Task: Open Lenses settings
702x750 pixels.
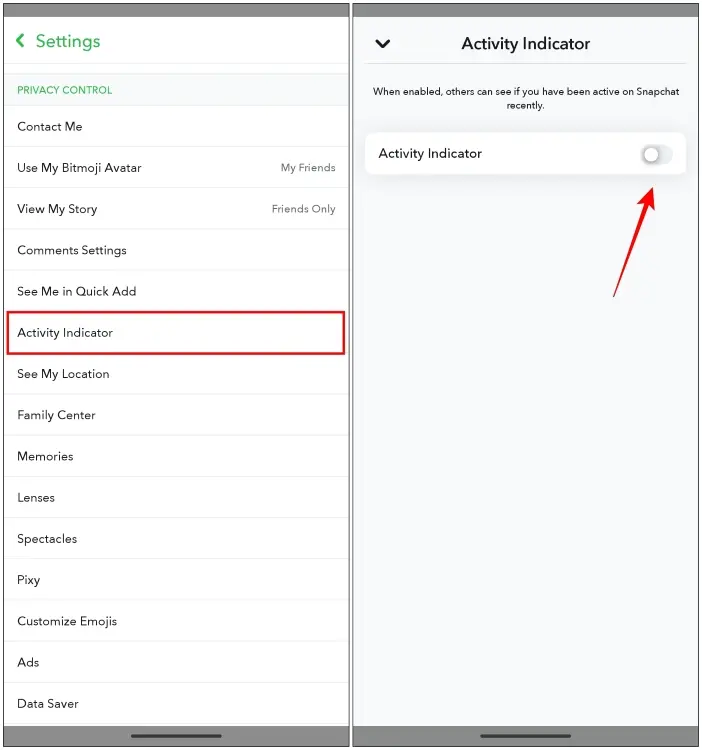Action: tap(176, 497)
